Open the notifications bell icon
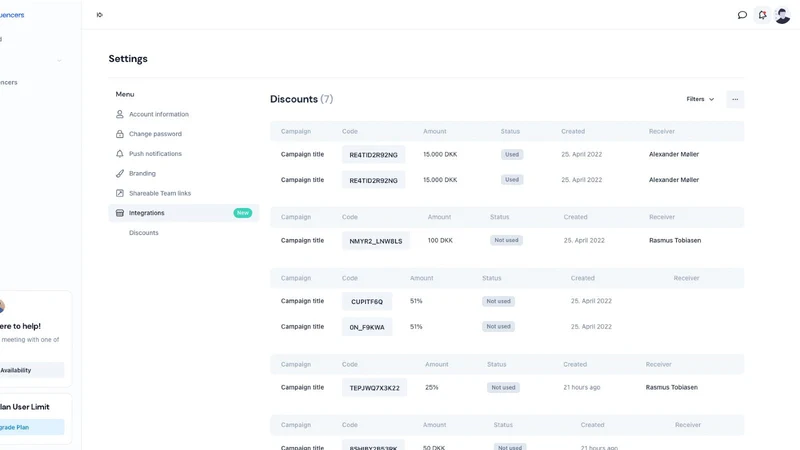800x450 pixels. (x=762, y=15)
